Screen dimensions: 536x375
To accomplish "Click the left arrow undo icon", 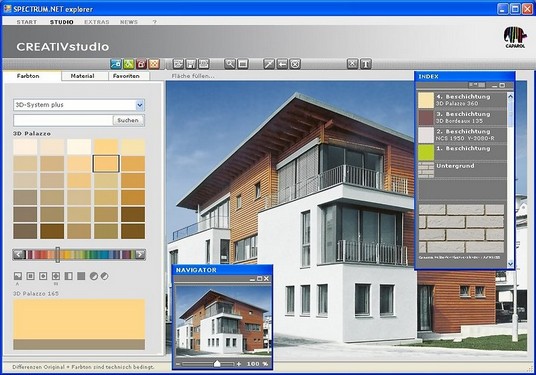I will [282, 64].
